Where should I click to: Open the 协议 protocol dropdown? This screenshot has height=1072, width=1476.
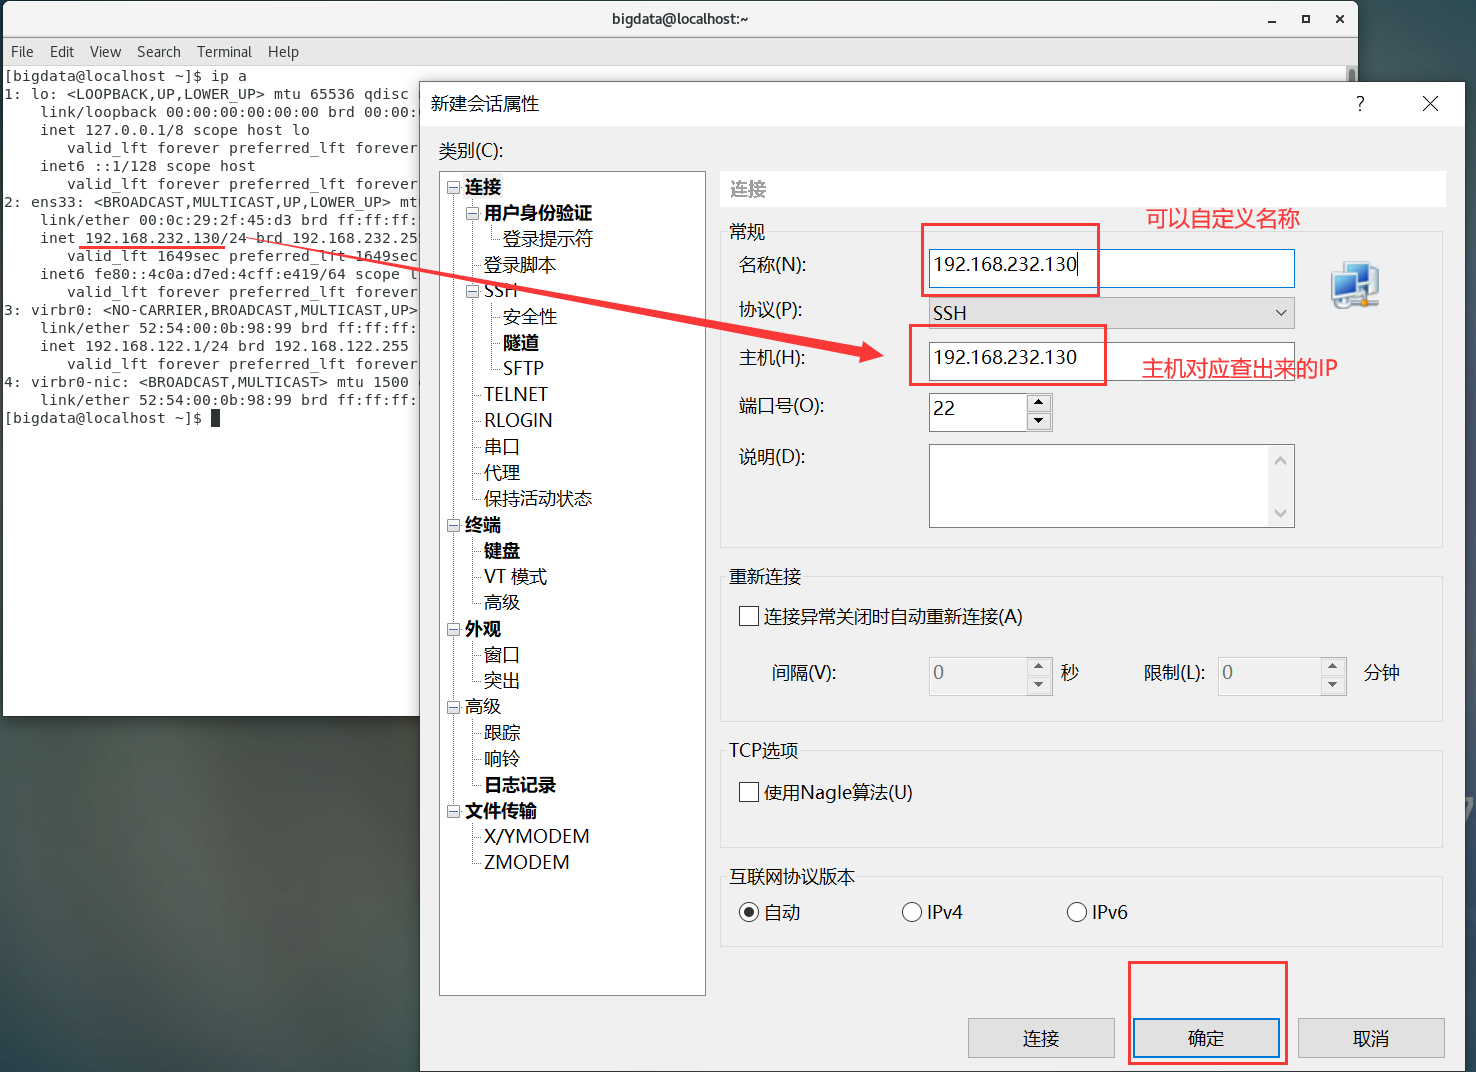[1280, 312]
